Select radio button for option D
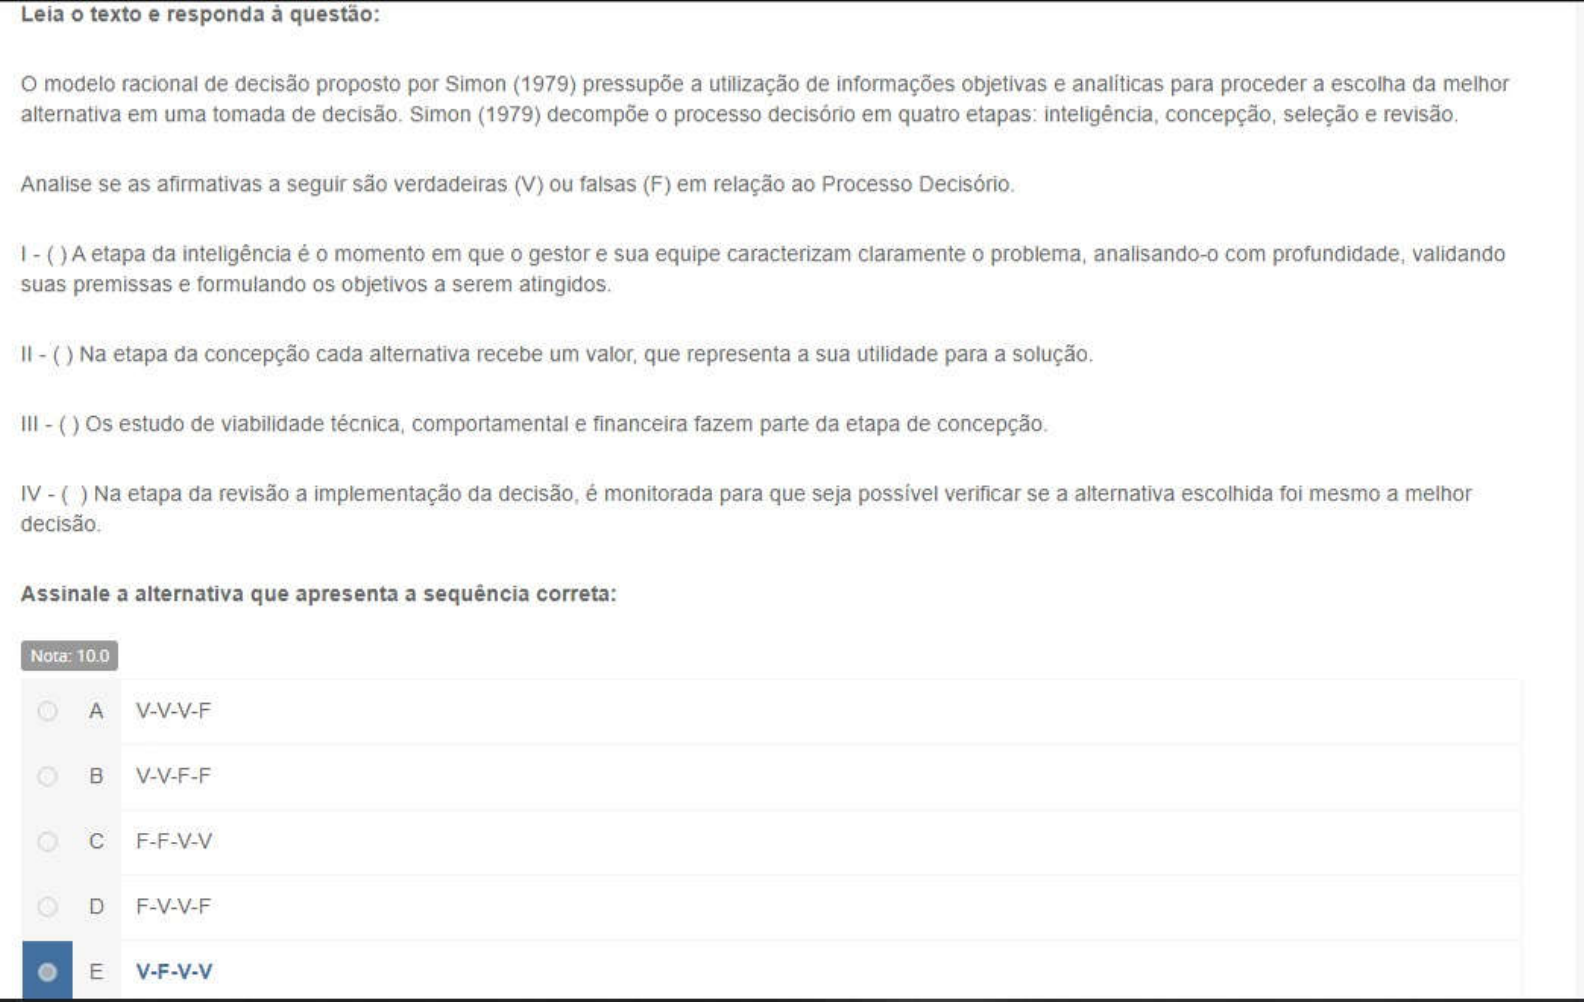This screenshot has width=1584, height=1002. [47, 906]
